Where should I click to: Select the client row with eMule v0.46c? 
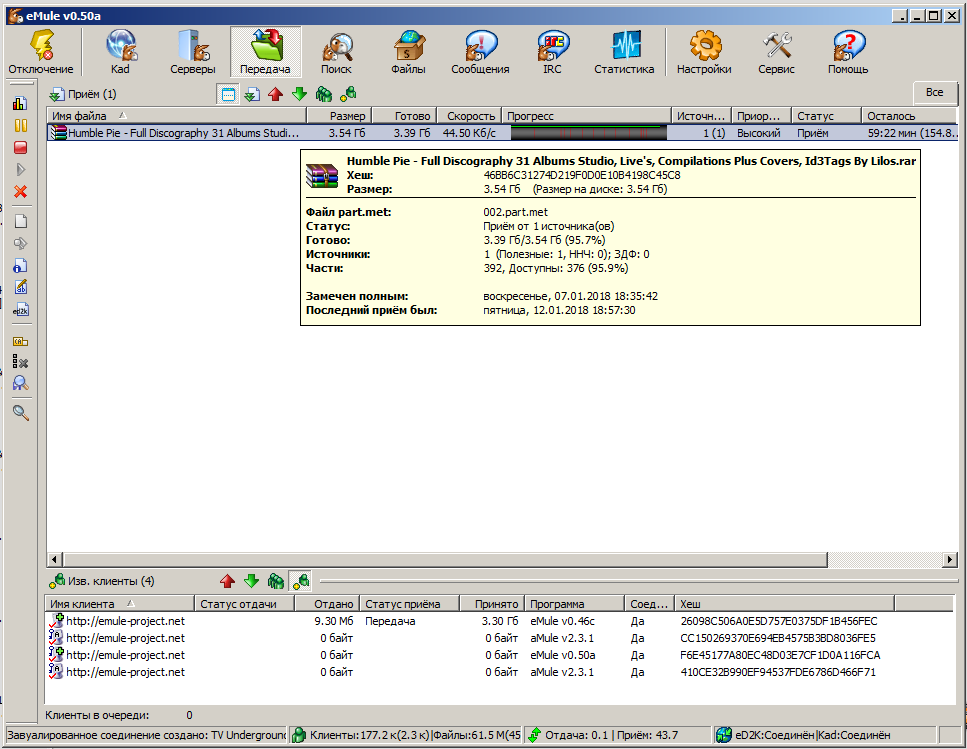click(x=500, y=621)
